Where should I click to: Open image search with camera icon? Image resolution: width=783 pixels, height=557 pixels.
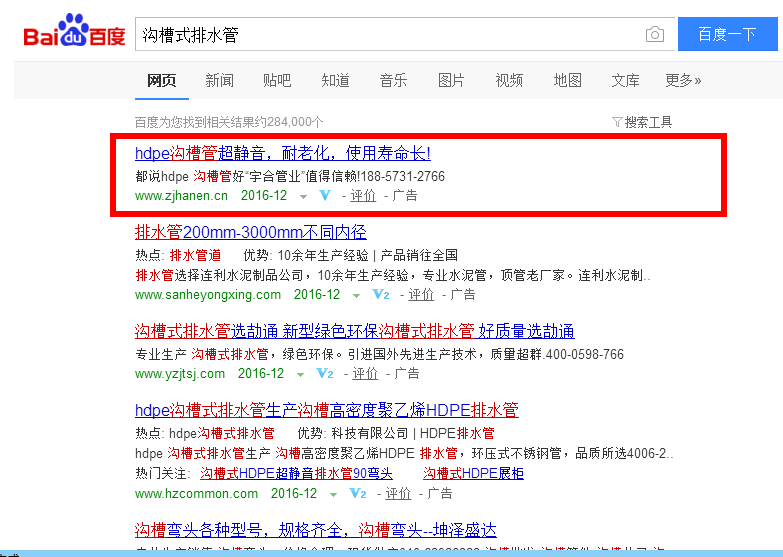[x=655, y=34]
